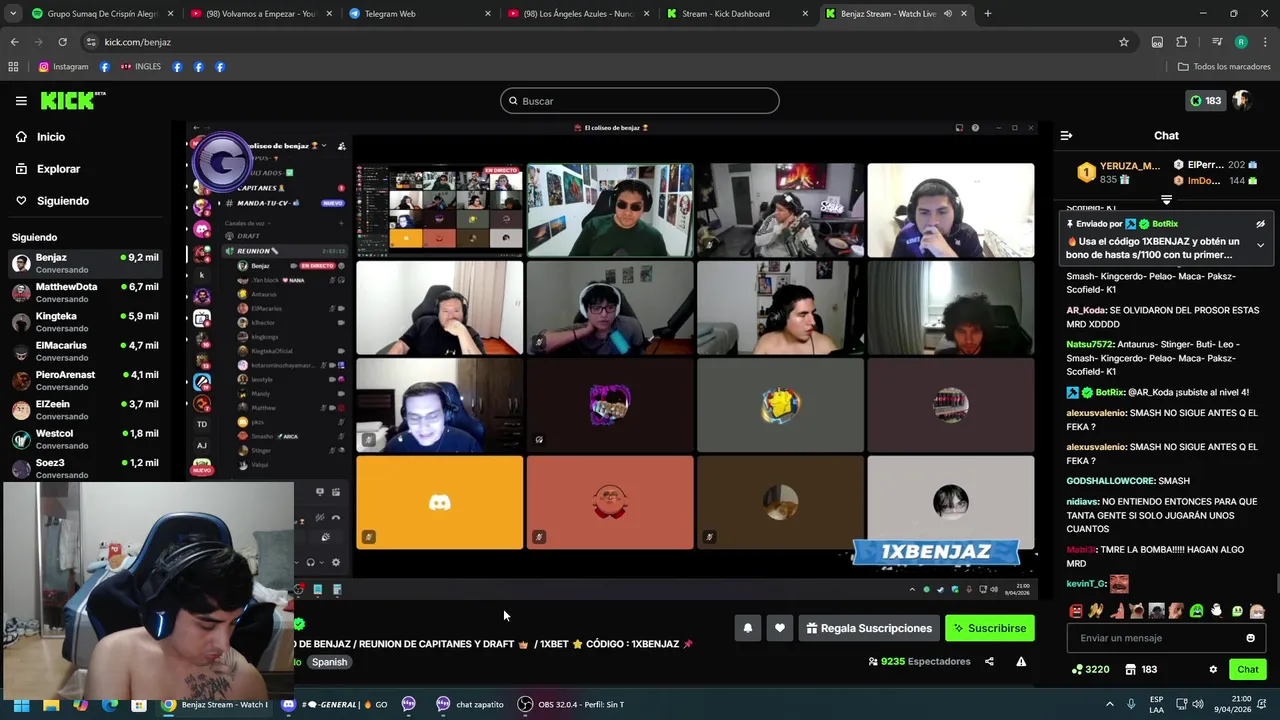Open the tab search dropdown arrow

[12, 14]
